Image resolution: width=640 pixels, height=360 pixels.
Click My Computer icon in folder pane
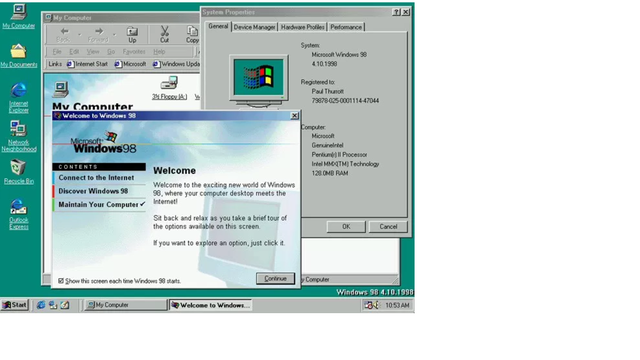point(61,89)
